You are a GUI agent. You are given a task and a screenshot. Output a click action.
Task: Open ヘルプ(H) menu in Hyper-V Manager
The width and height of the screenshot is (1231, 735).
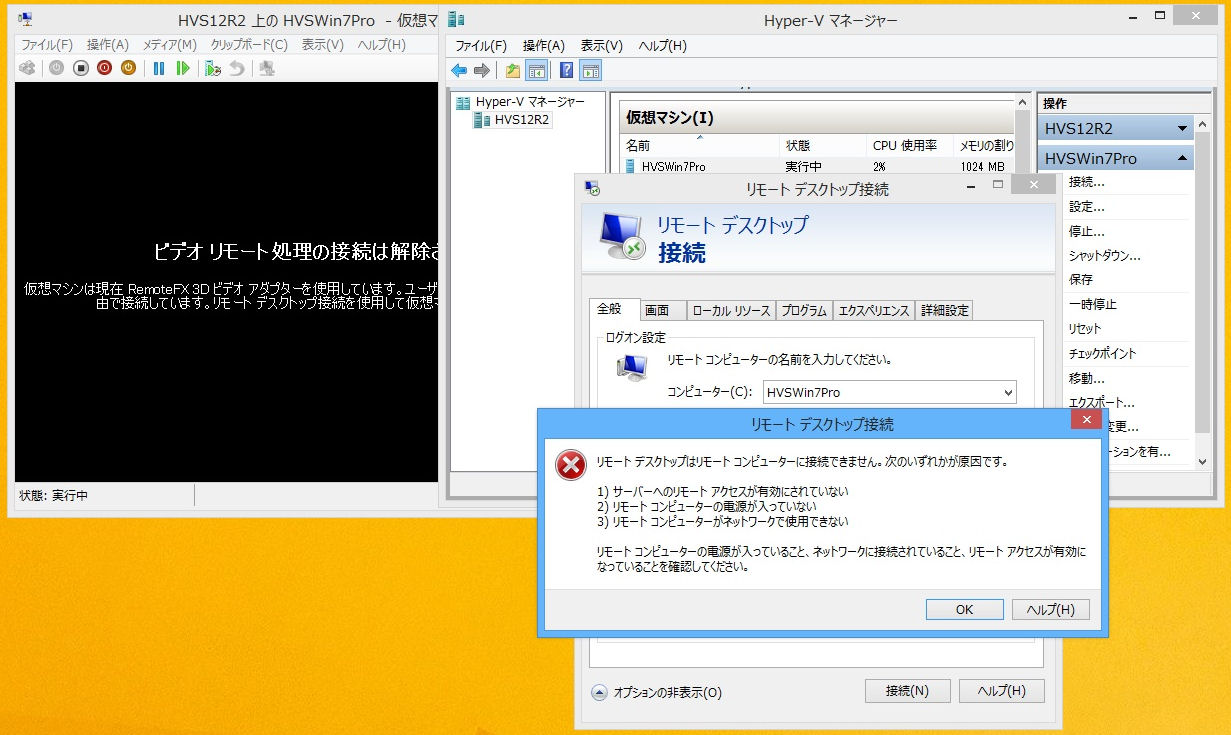pos(663,46)
